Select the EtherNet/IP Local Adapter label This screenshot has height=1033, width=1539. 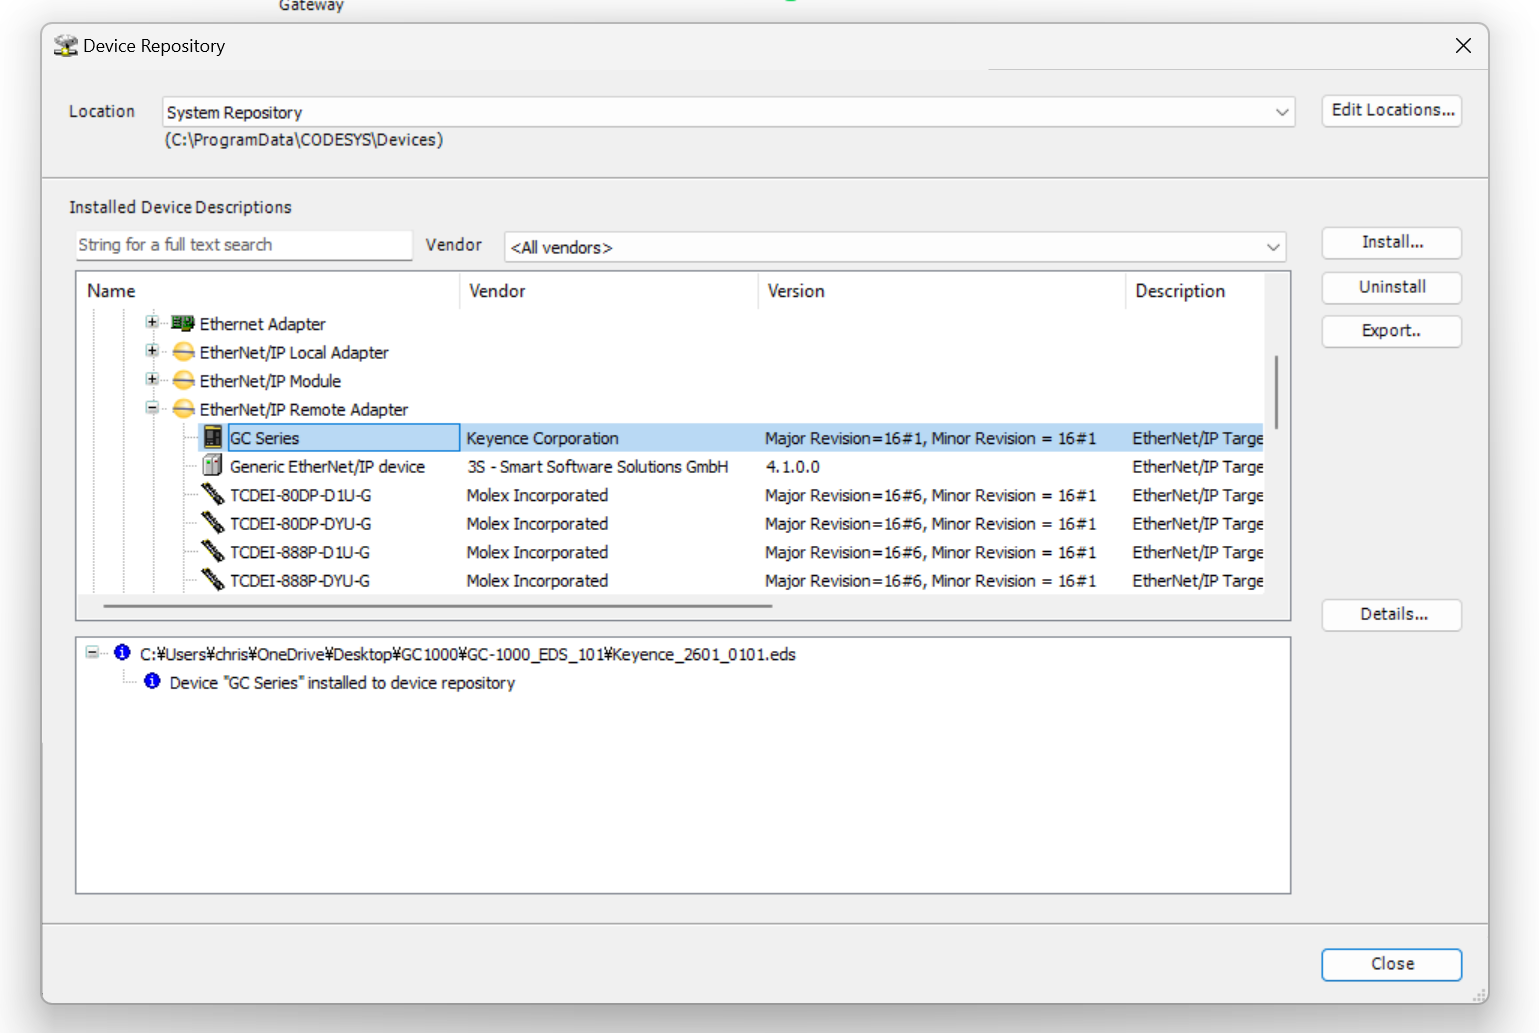(x=294, y=353)
